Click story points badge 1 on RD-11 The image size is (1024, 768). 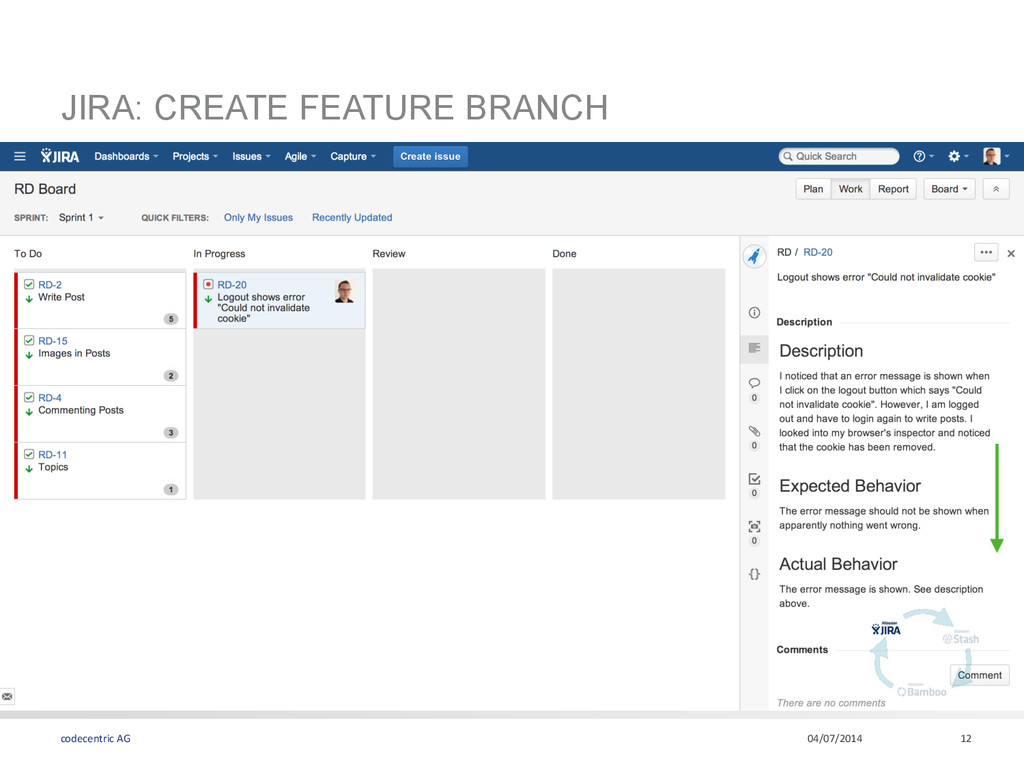point(171,490)
